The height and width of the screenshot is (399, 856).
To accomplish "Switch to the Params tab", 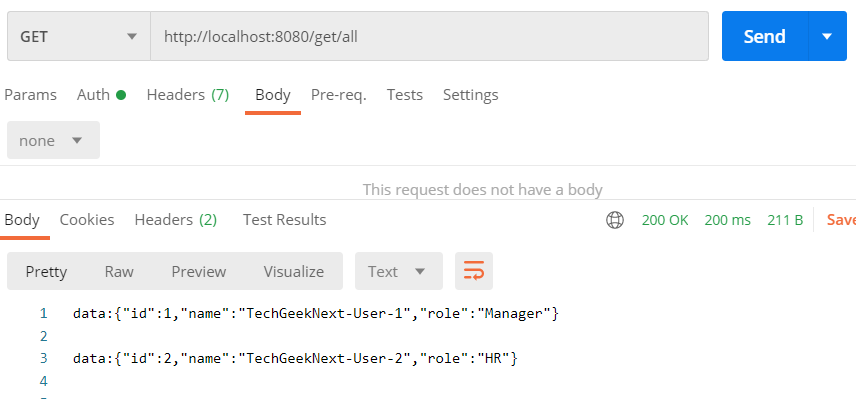I will click(31, 95).
